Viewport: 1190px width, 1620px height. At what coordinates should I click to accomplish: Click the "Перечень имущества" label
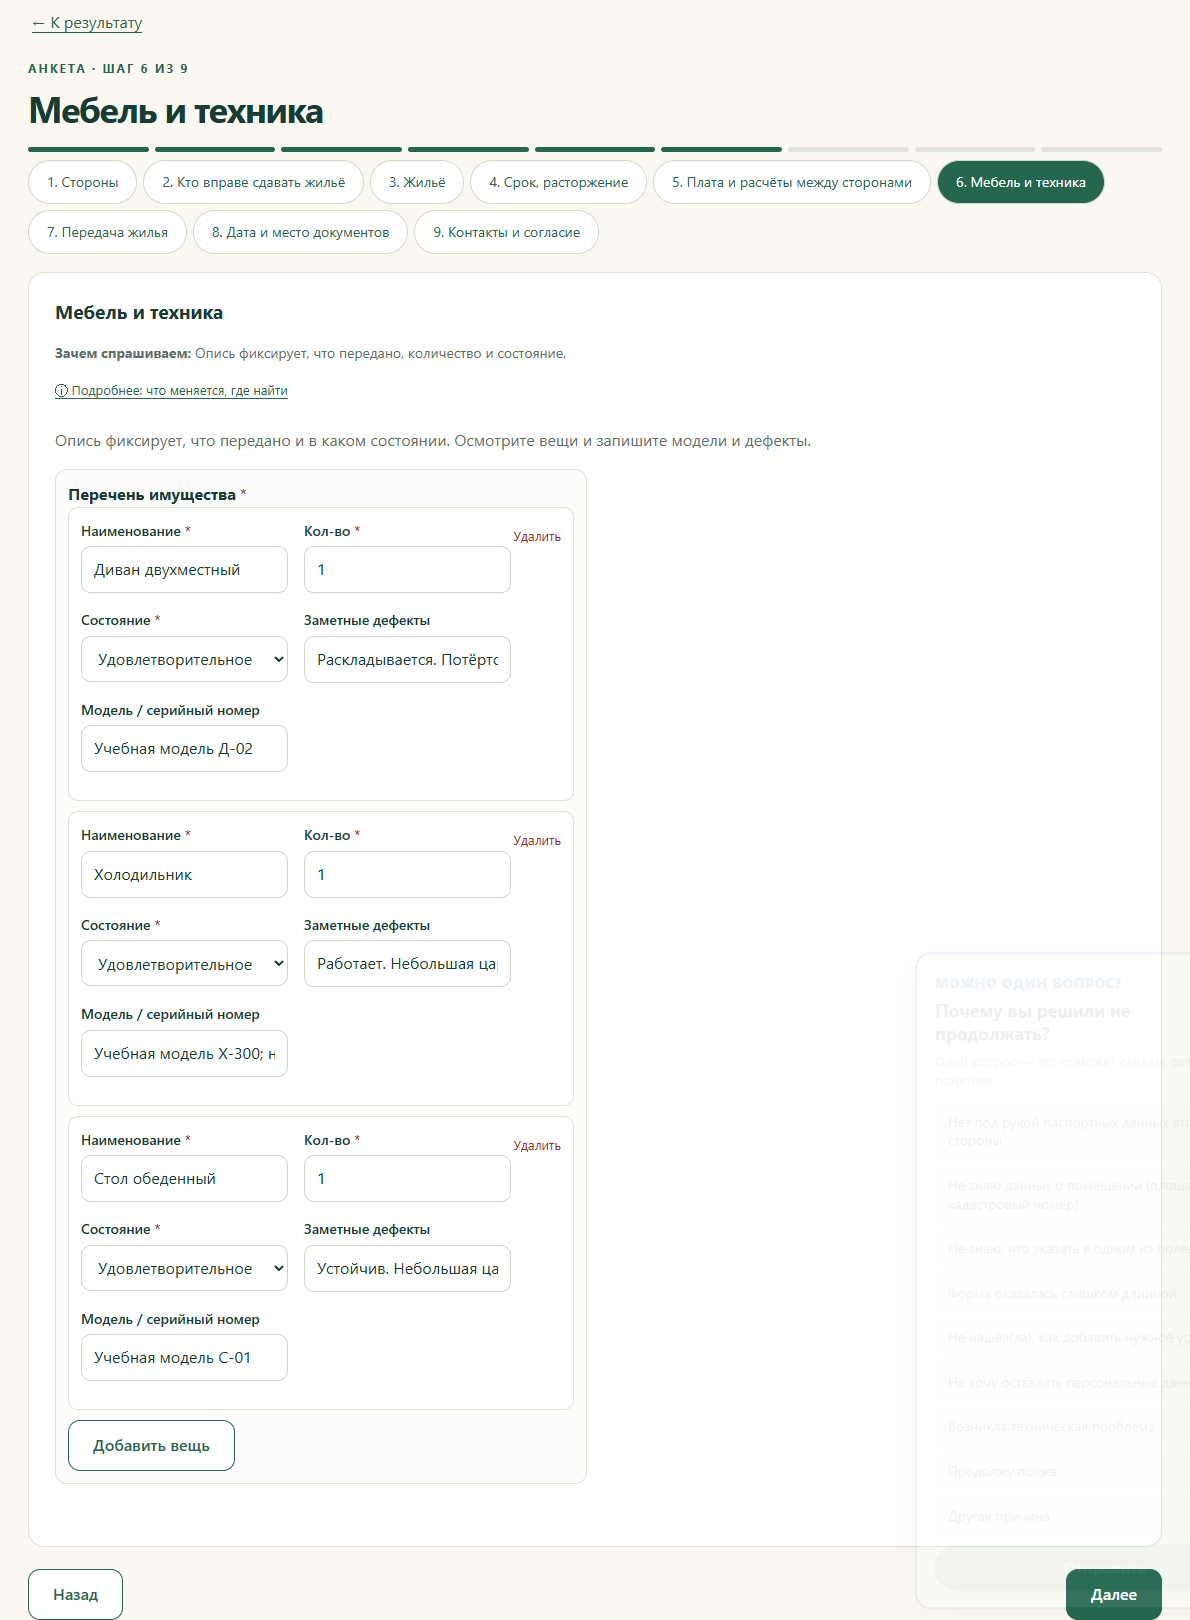coord(152,495)
